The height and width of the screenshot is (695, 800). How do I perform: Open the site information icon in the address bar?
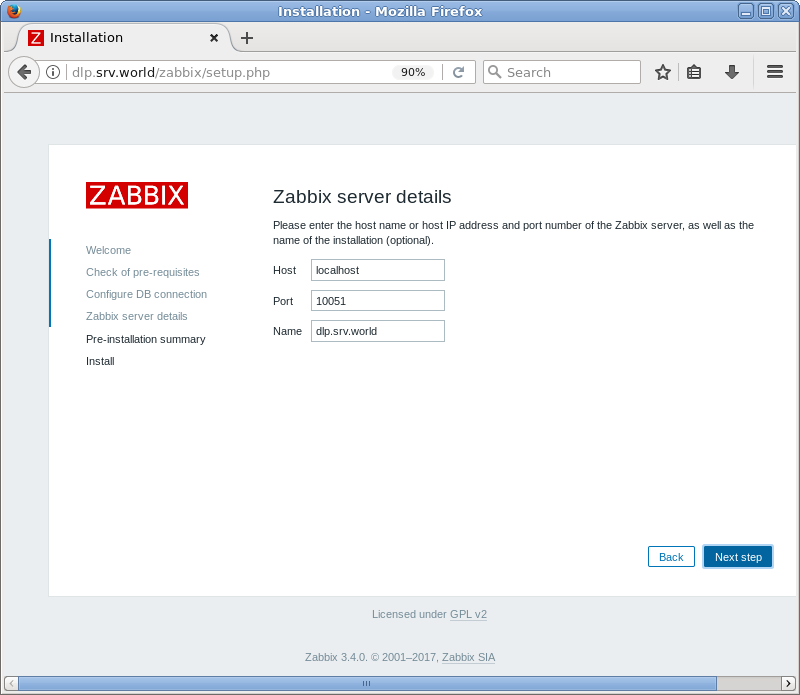tap(53, 72)
